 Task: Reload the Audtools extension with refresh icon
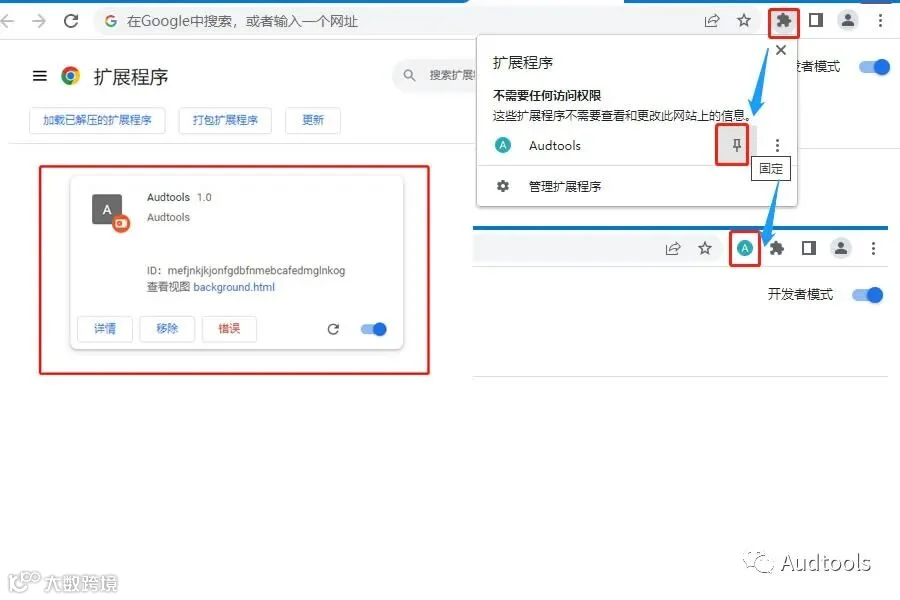click(333, 329)
